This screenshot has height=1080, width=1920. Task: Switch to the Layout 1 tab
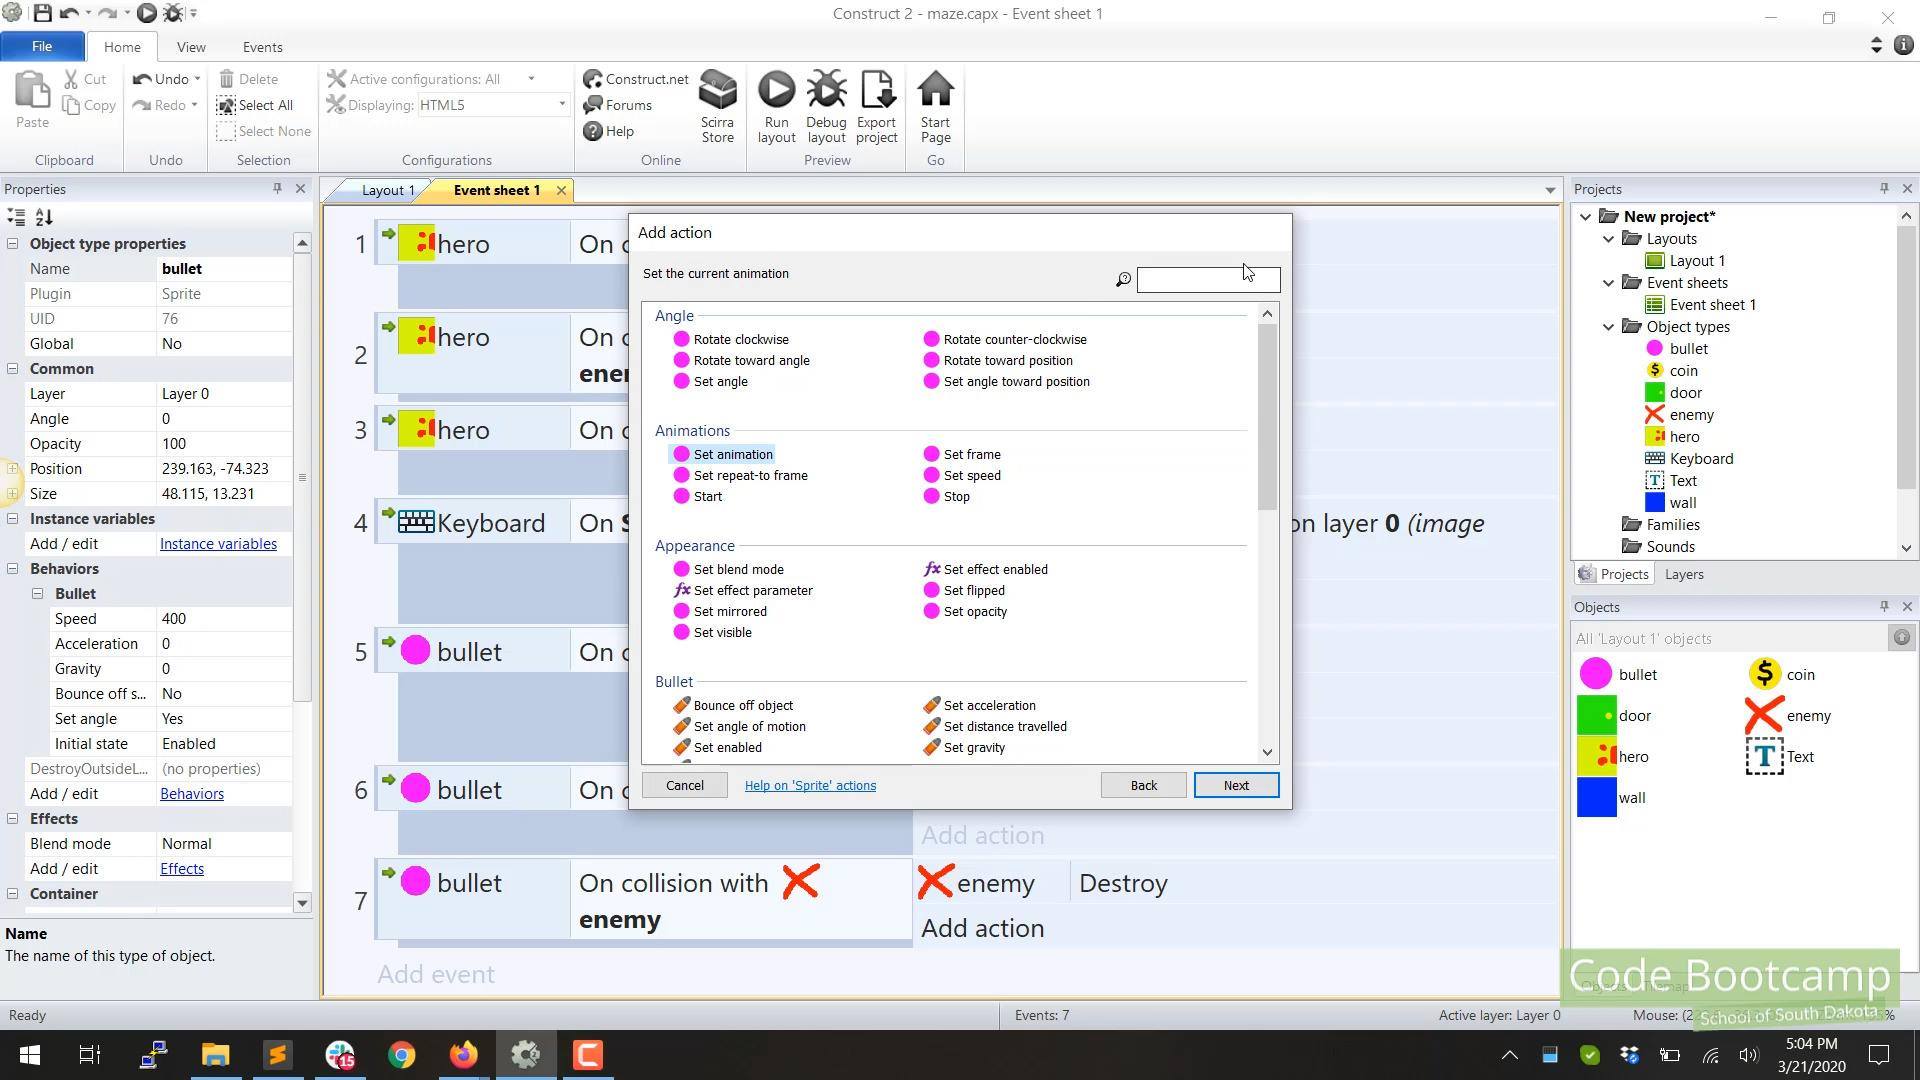[387, 190]
